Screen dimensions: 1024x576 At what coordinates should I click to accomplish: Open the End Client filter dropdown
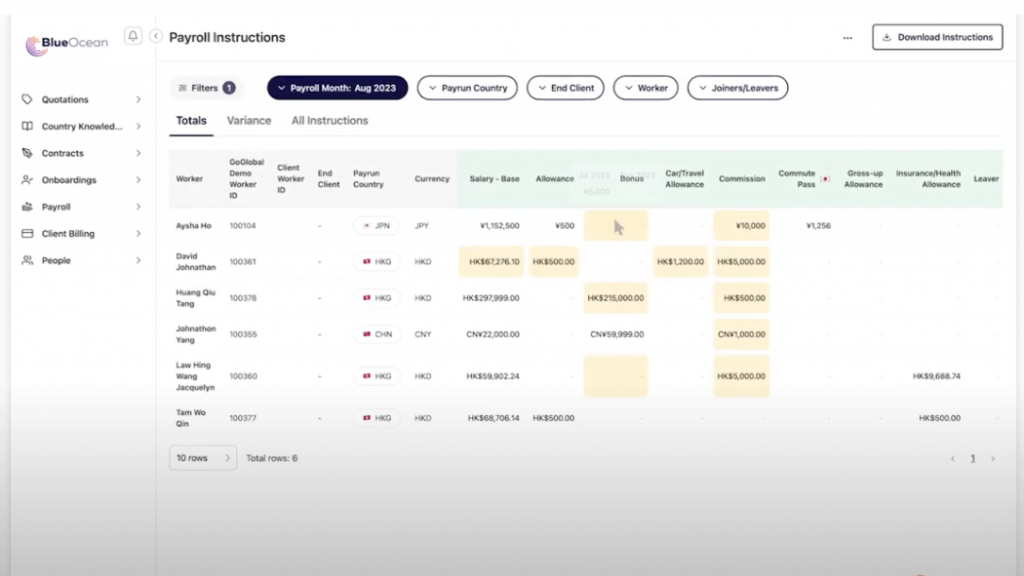[566, 88]
